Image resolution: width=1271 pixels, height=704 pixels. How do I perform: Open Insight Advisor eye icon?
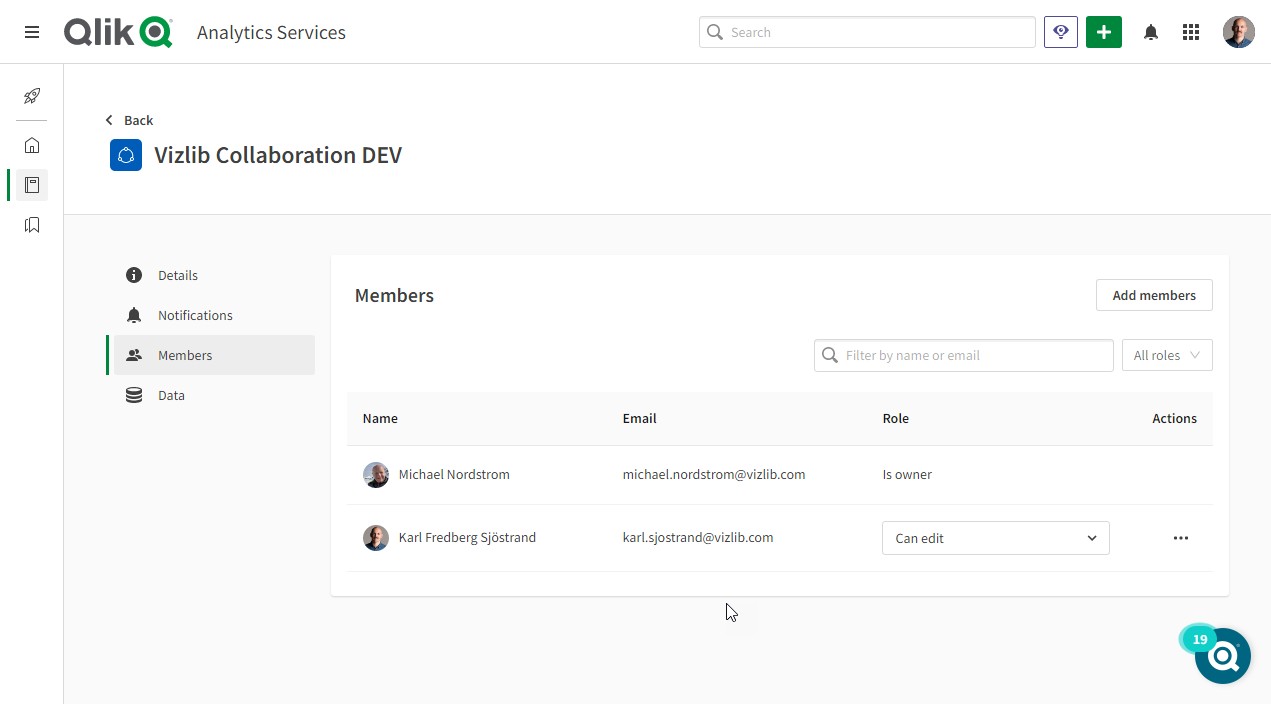1061,32
